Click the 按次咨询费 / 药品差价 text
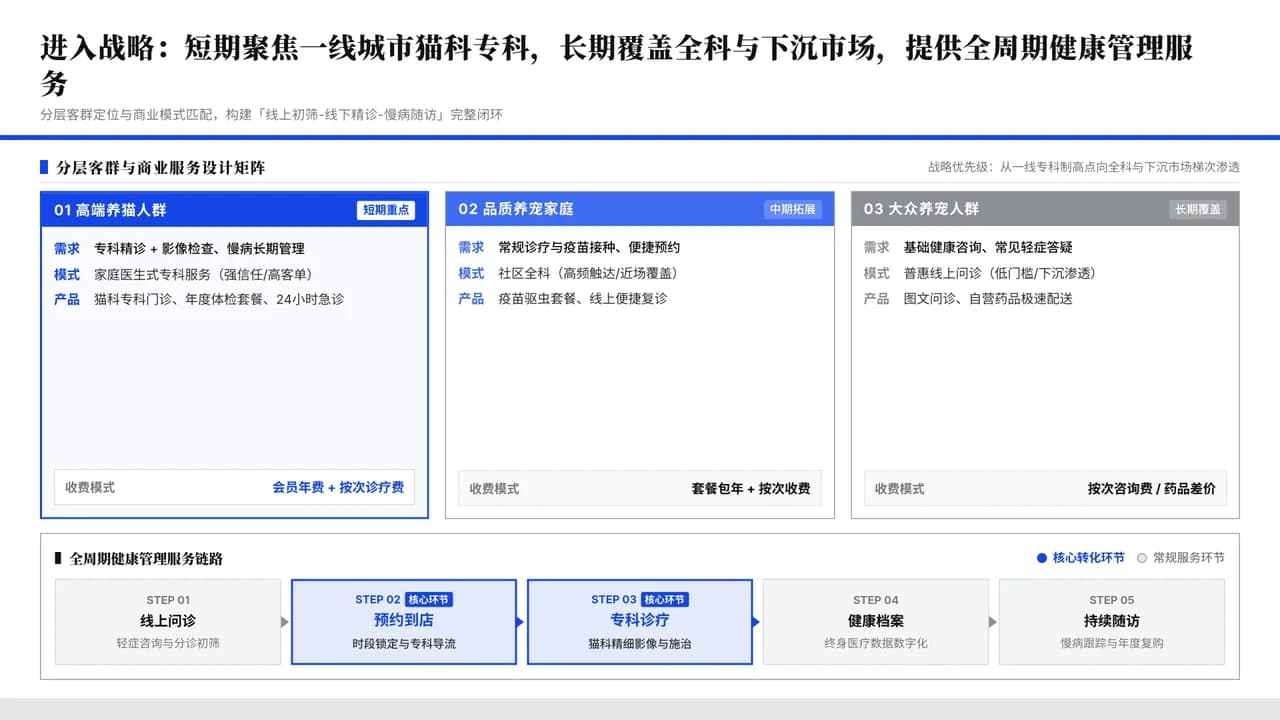Screen dimensions: 1280x720 click(x=1152, y=489)
